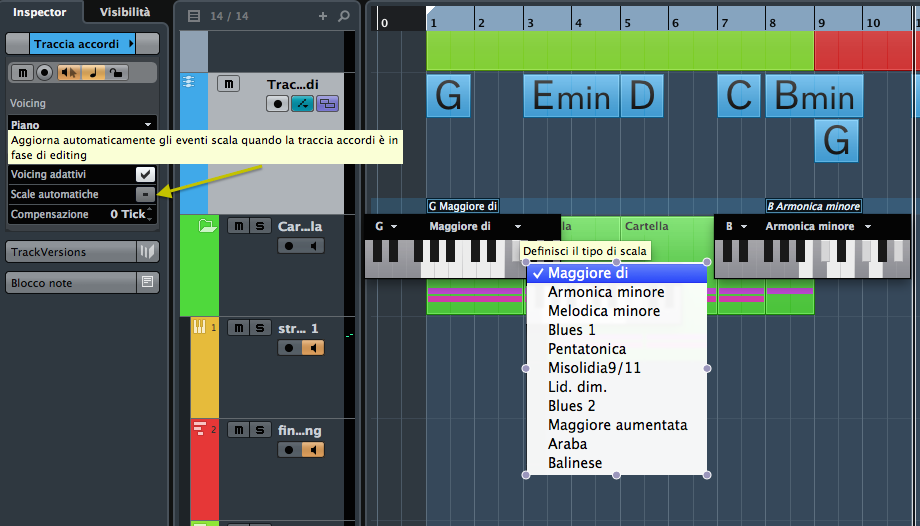Toggle monitor on fin...ng track

[x=313, y=450]
